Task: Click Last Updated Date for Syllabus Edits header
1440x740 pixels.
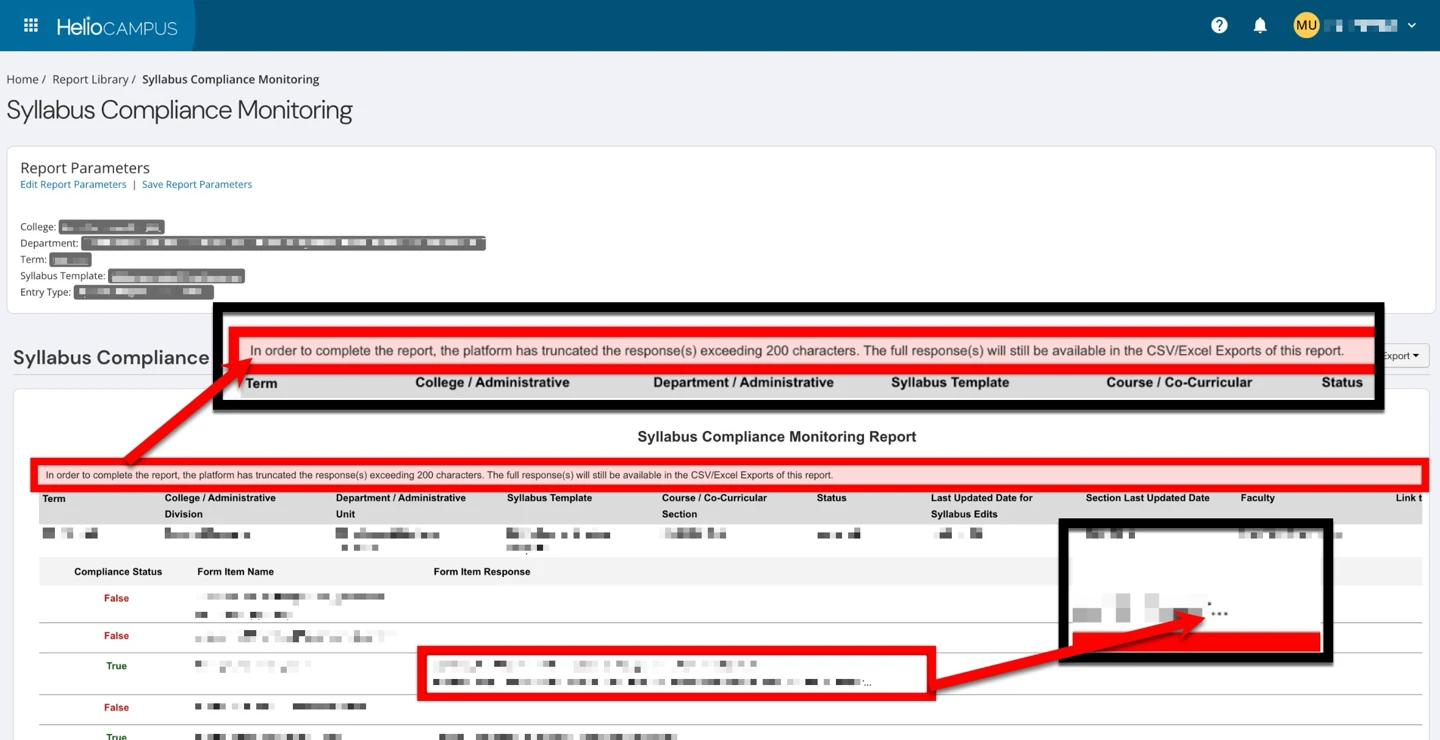Action: tap(981, 505)
